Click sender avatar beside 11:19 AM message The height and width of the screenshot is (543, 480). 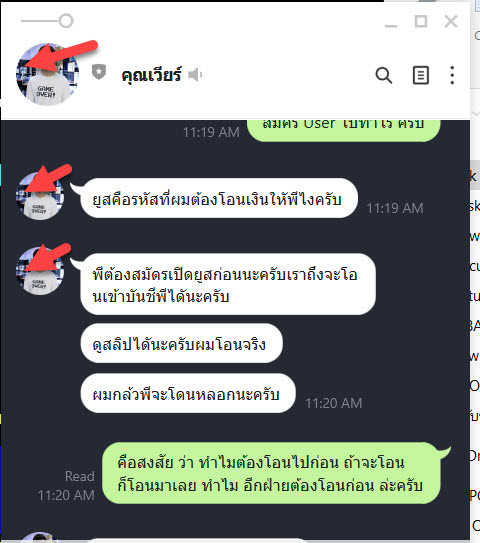40,196
